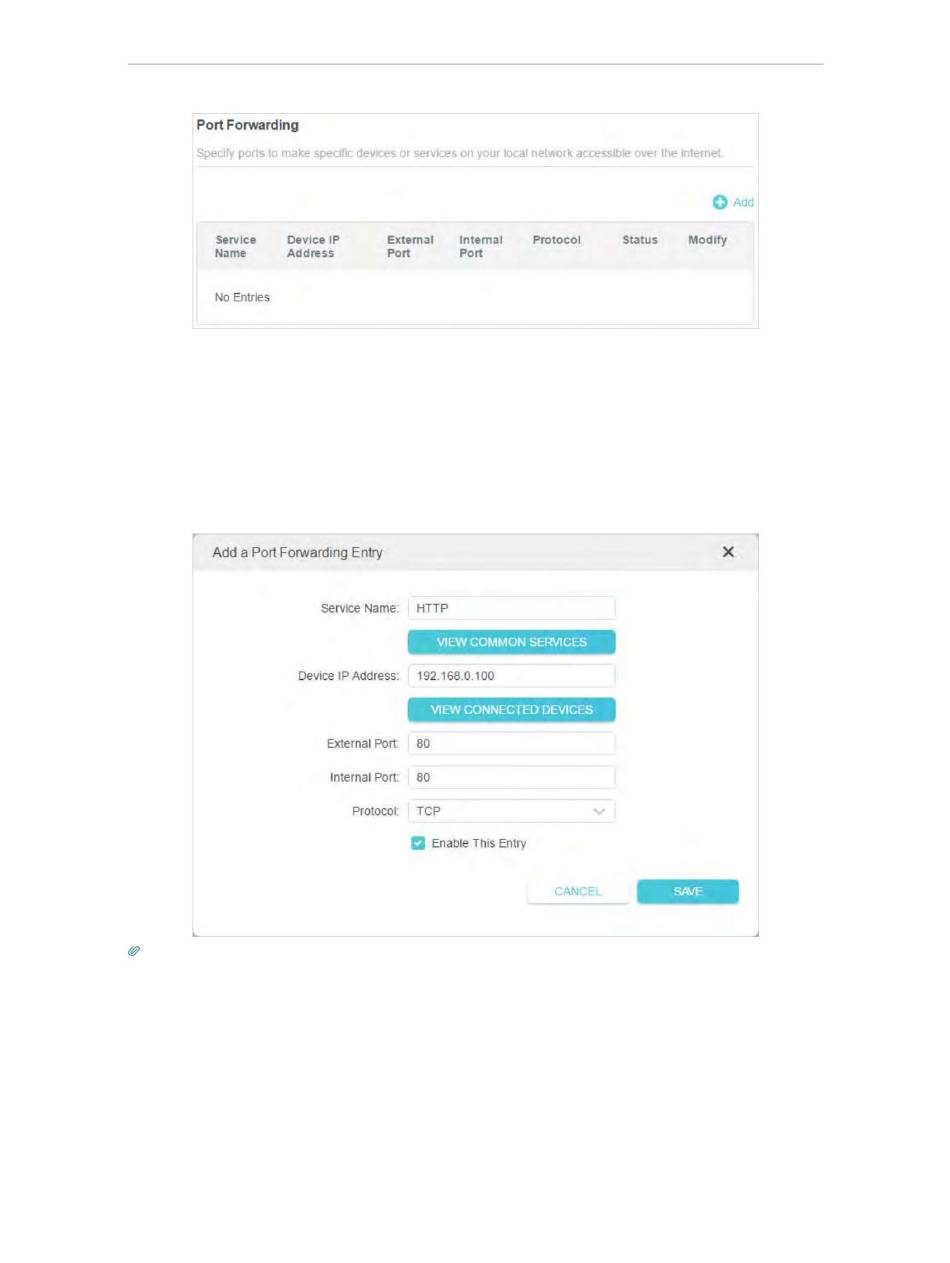Viewport: 950px width, 1263px height.
Task: Cancel the port forwarding entry
Action: point(577,891)
